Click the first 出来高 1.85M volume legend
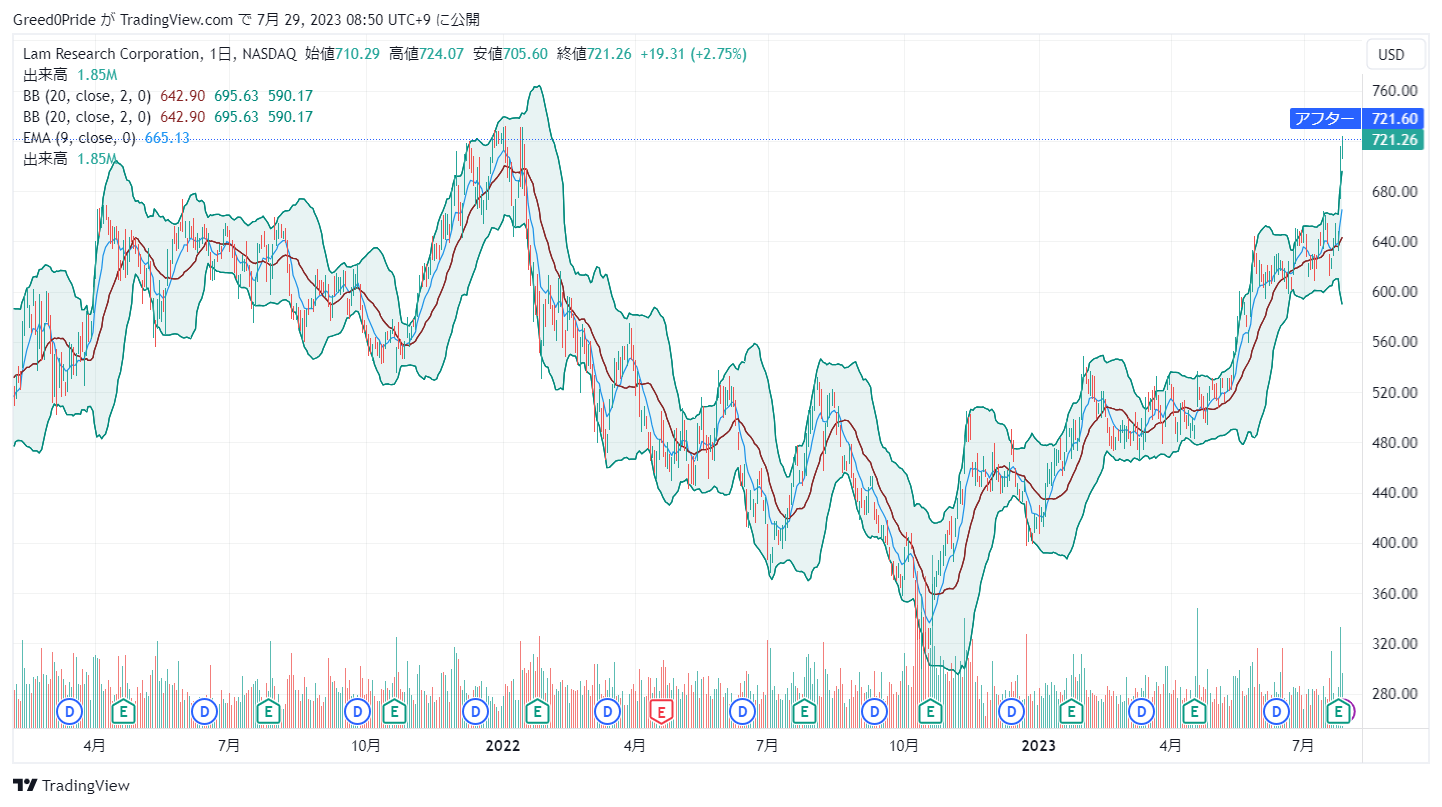This screenshot has width=1442, height=807. coord(70,75)
